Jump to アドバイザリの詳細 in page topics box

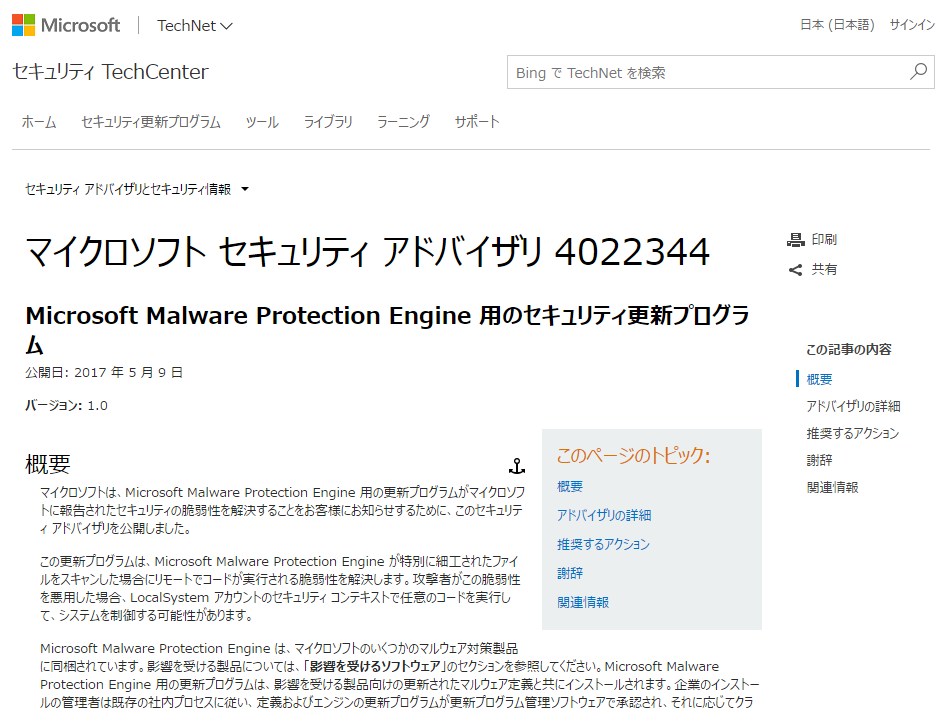click(x=604, y=515)
